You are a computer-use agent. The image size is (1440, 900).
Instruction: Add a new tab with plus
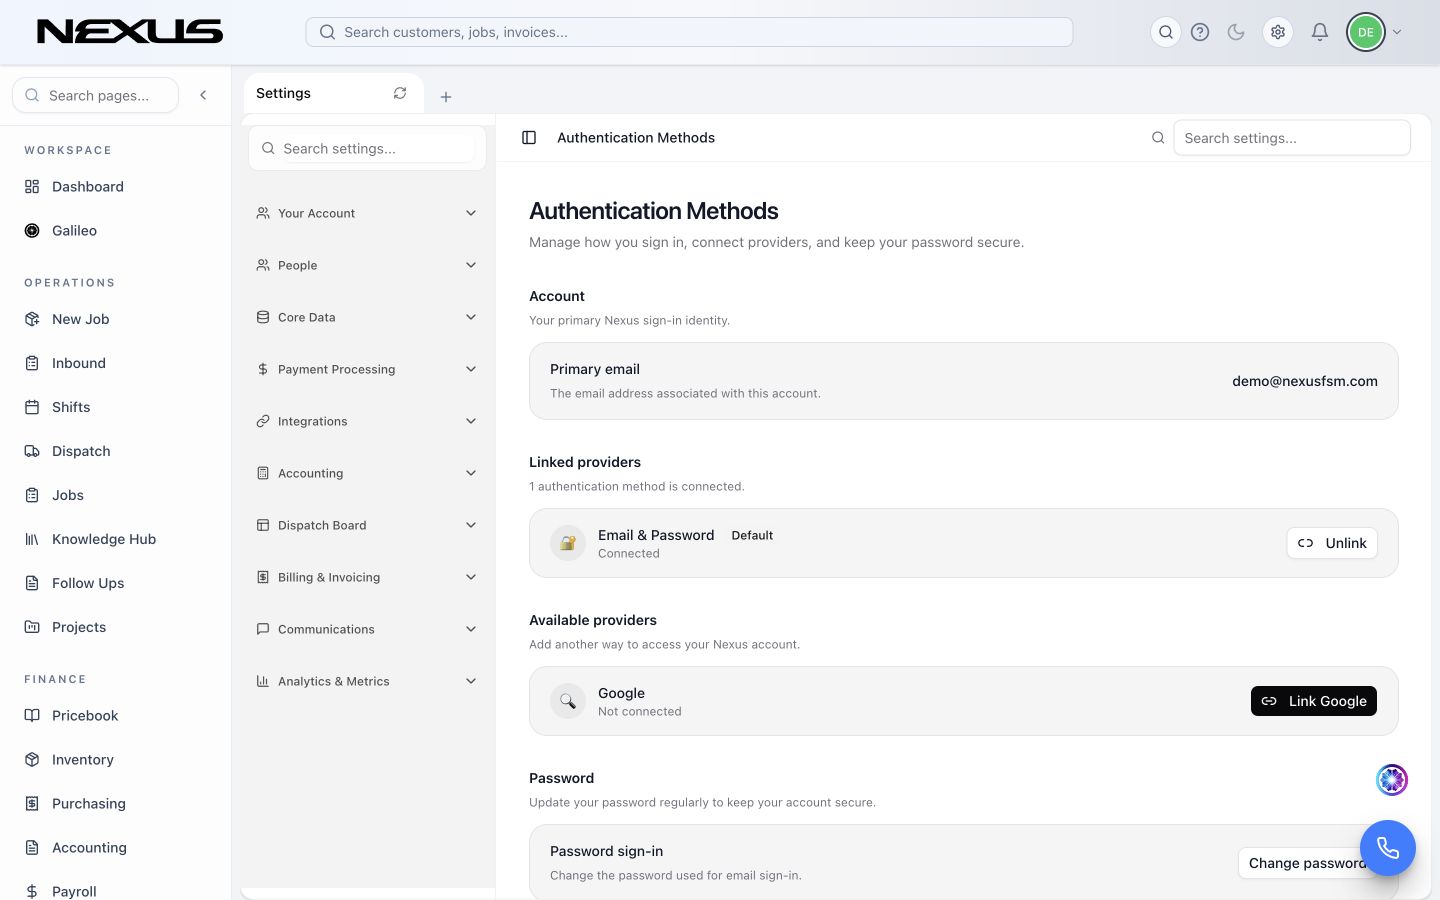click(446, 97)
